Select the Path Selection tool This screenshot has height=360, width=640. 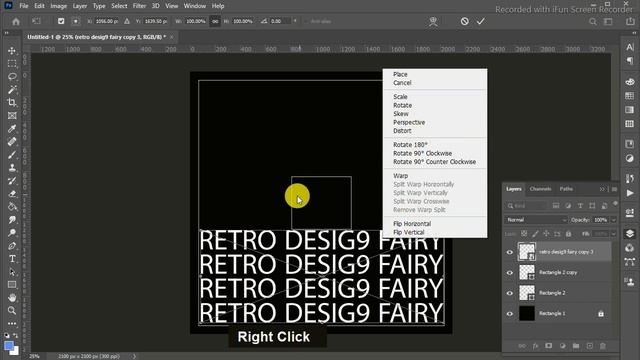coord(12,272)
